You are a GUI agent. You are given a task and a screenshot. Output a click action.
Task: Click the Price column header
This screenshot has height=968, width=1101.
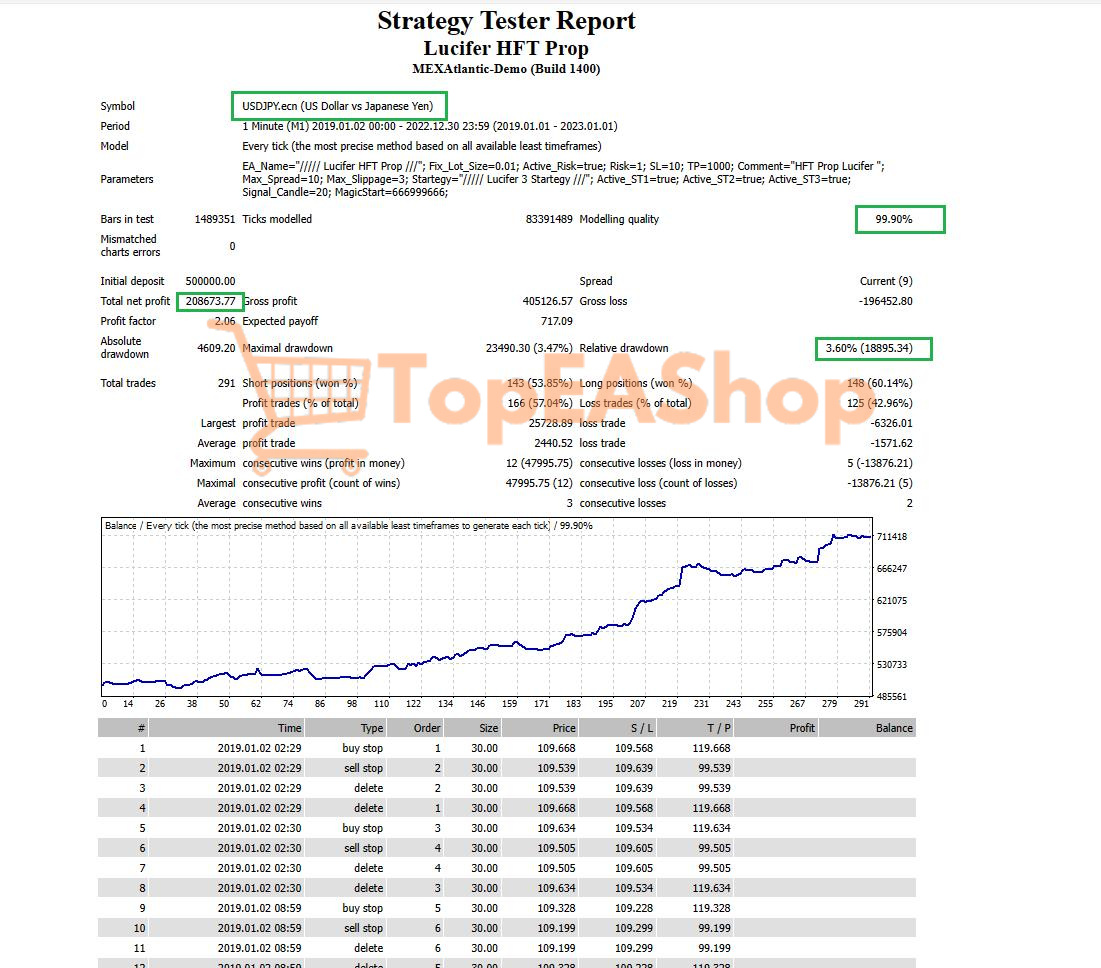pyautogui.click(x=563, y=728)
